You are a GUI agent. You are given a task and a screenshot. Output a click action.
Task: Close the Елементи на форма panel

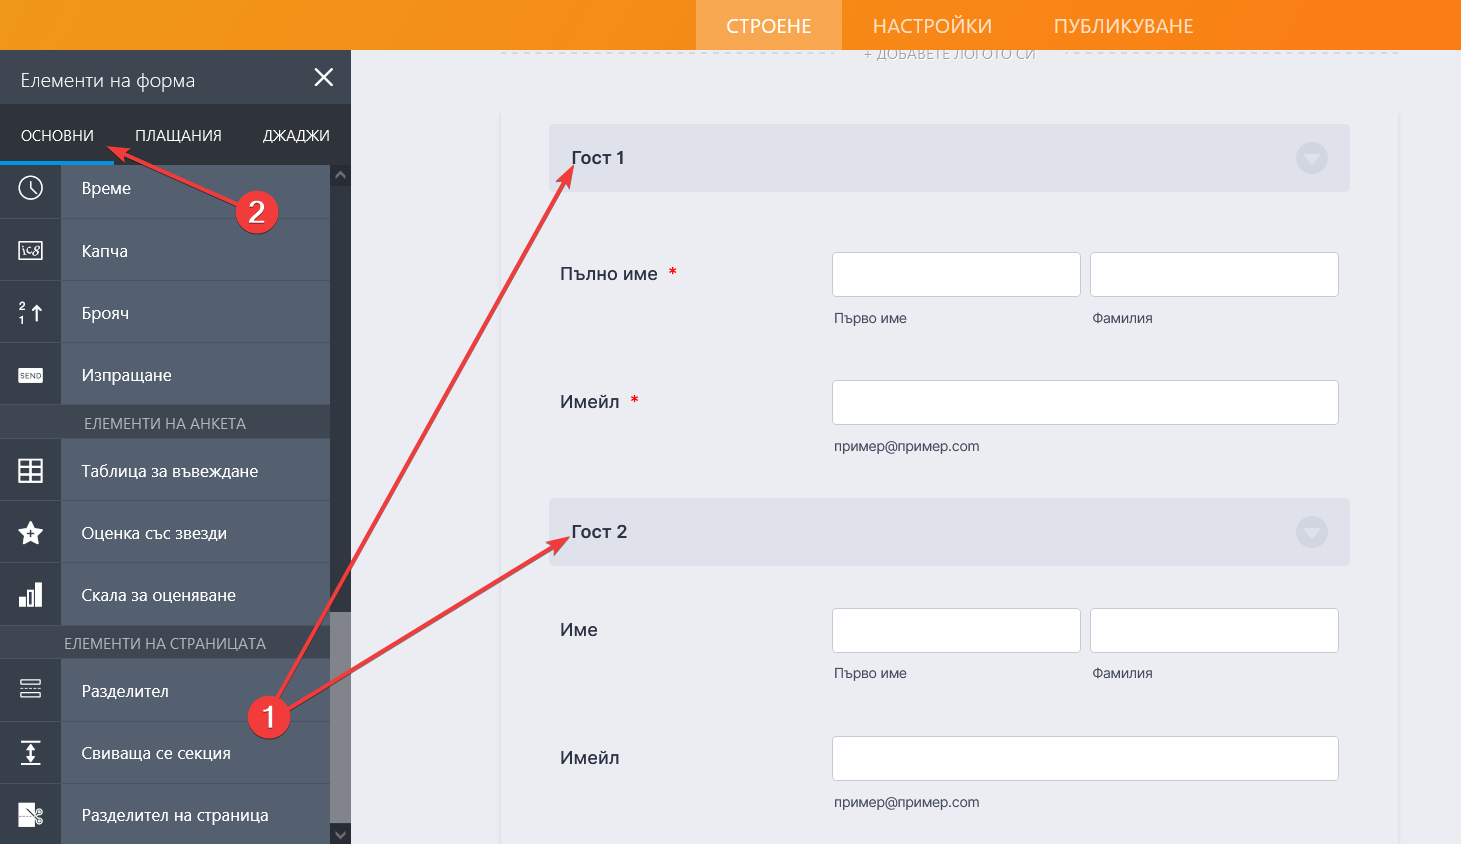pos(324,77)
